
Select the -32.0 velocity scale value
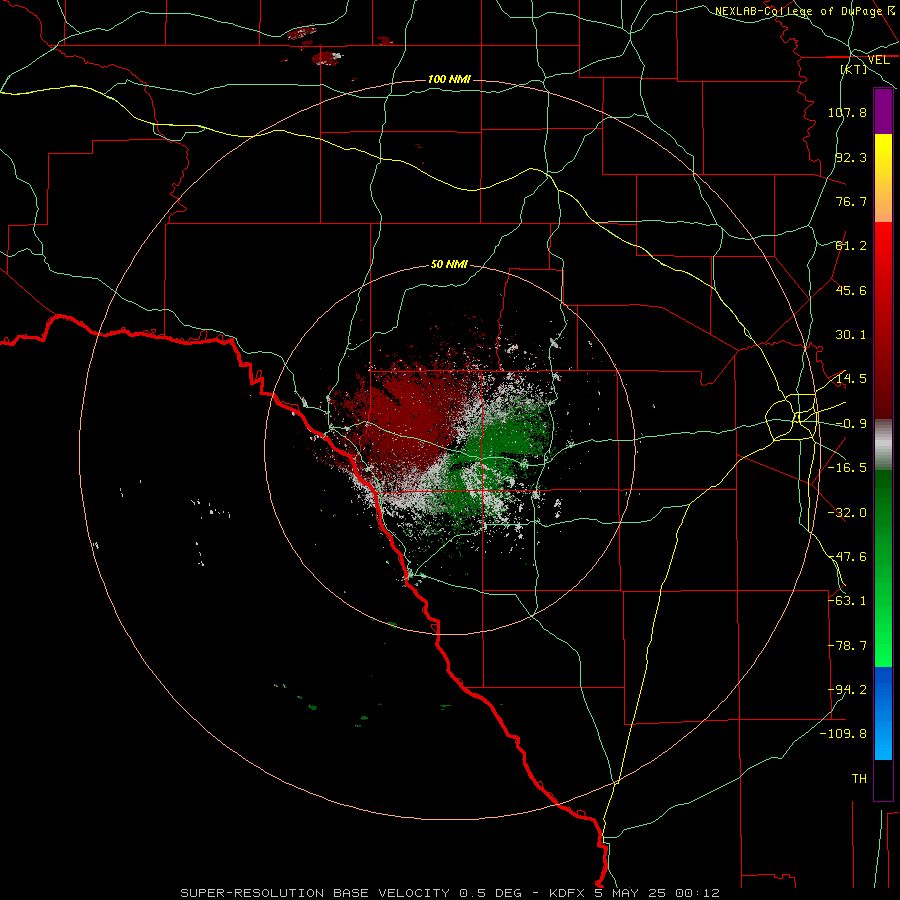pos(847,513)
